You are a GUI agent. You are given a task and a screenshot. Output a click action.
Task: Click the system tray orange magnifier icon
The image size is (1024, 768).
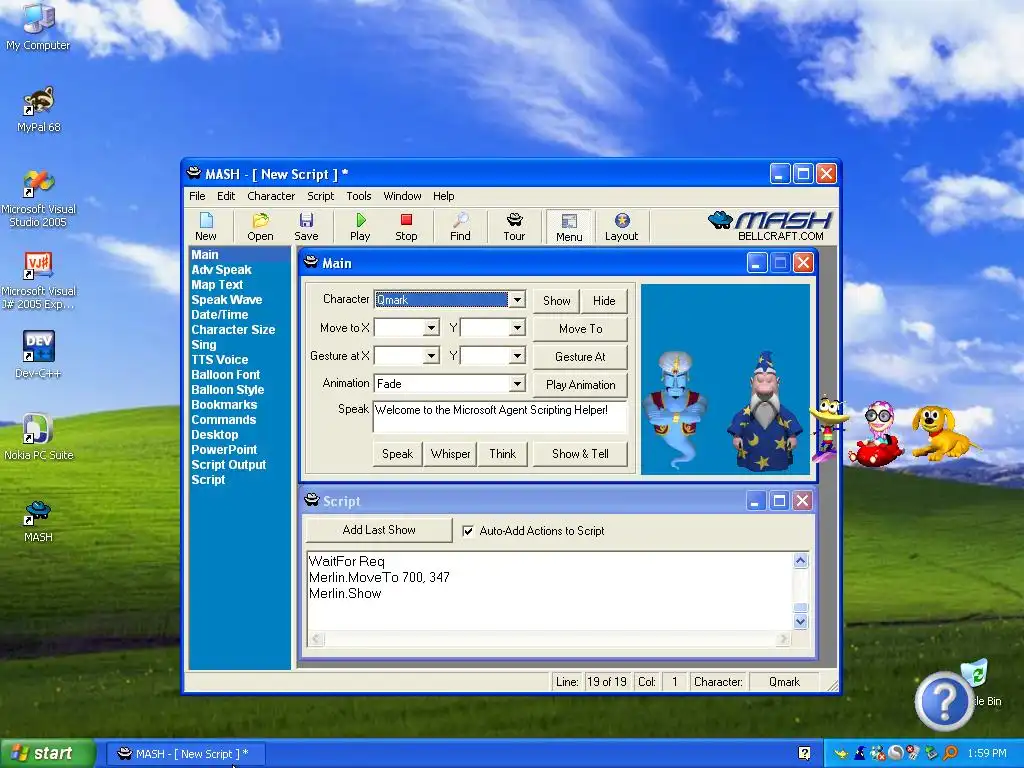[950, 753]
